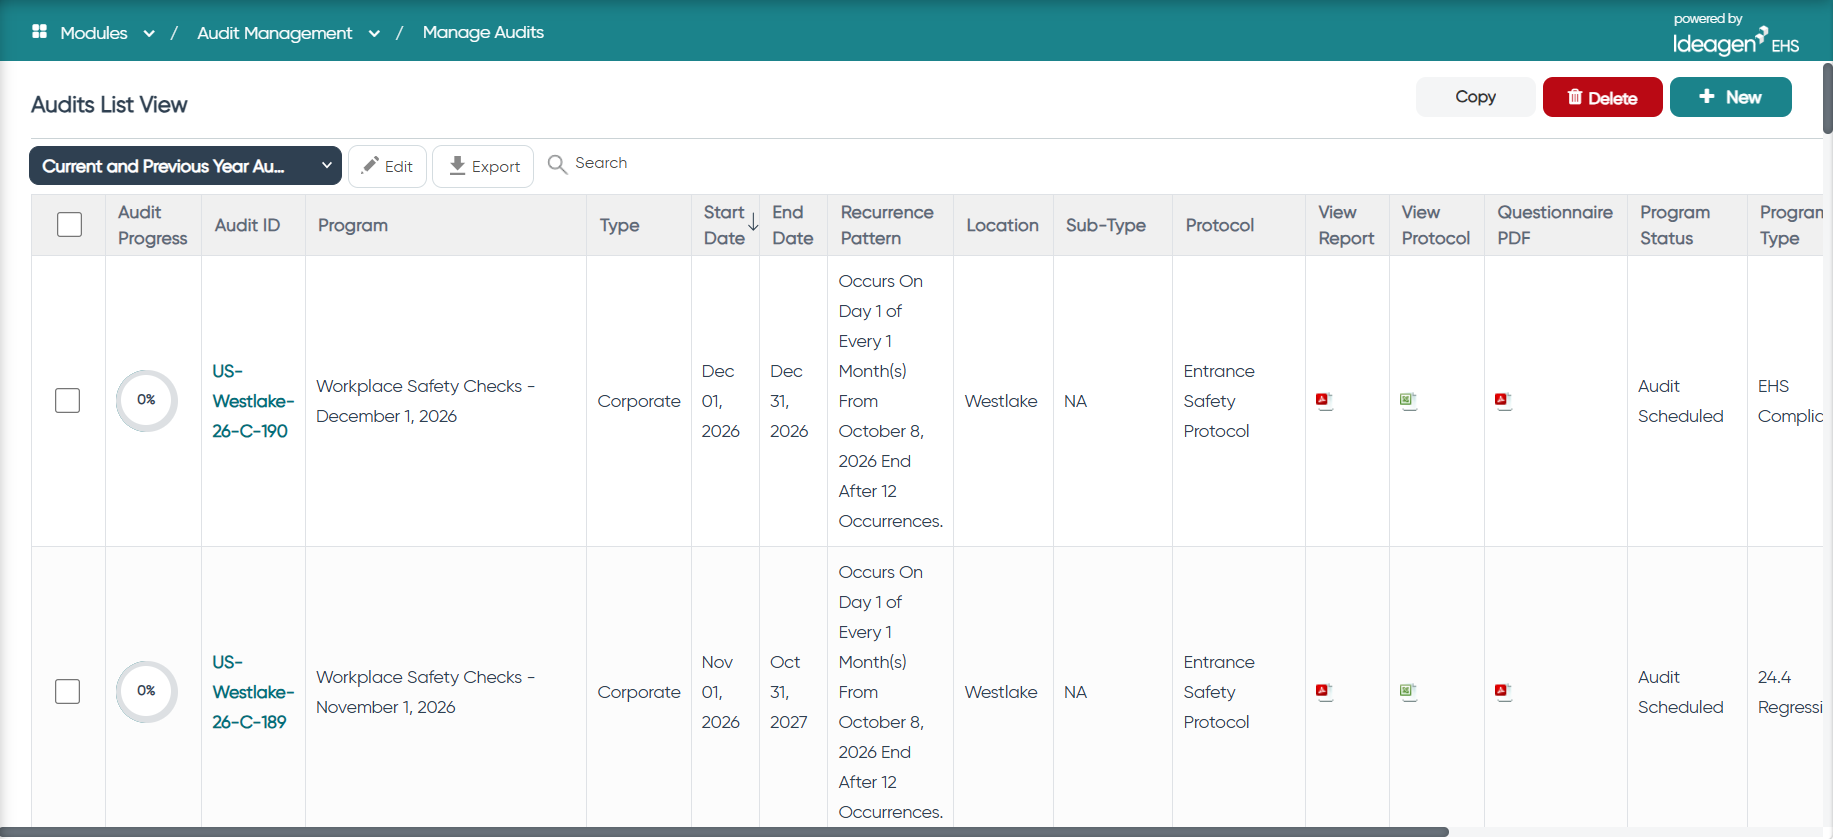Viewport: 1833px width, 839px height.
Task: Create a New audit
Action: coord(1730,97)
